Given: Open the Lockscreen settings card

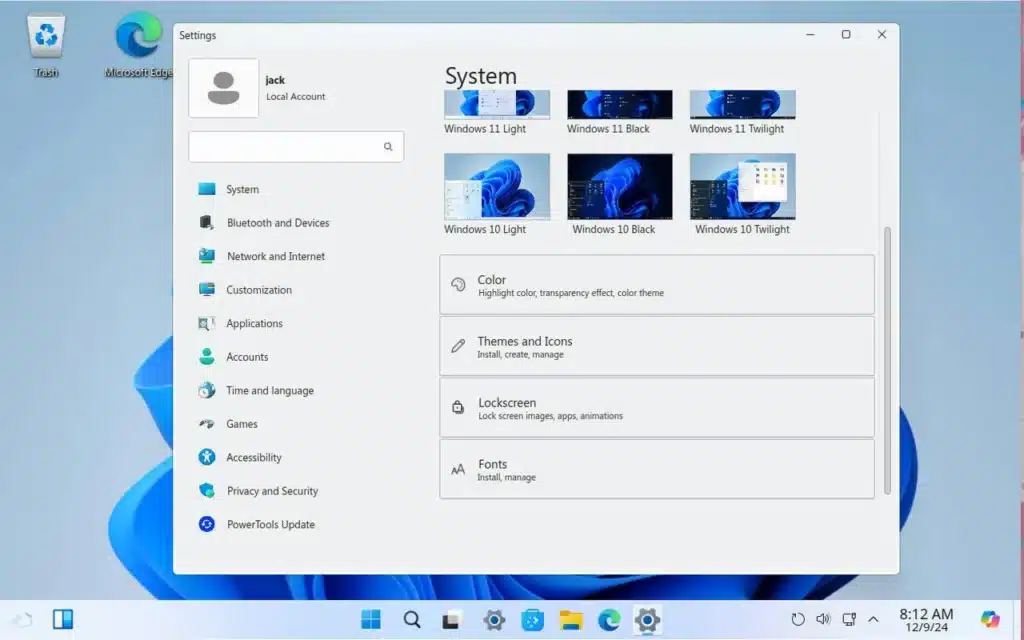Looking at the screenshot, I should (x=657, y=408).
